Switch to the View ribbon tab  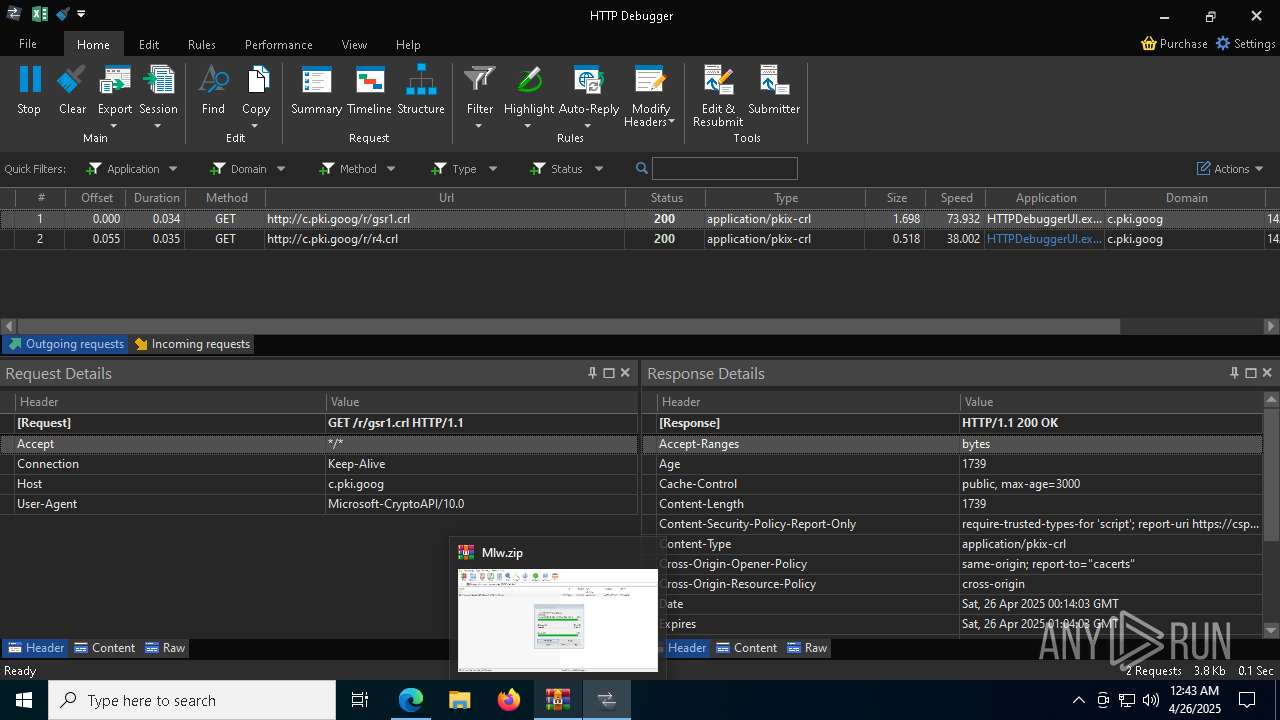[x=354, y=44]
